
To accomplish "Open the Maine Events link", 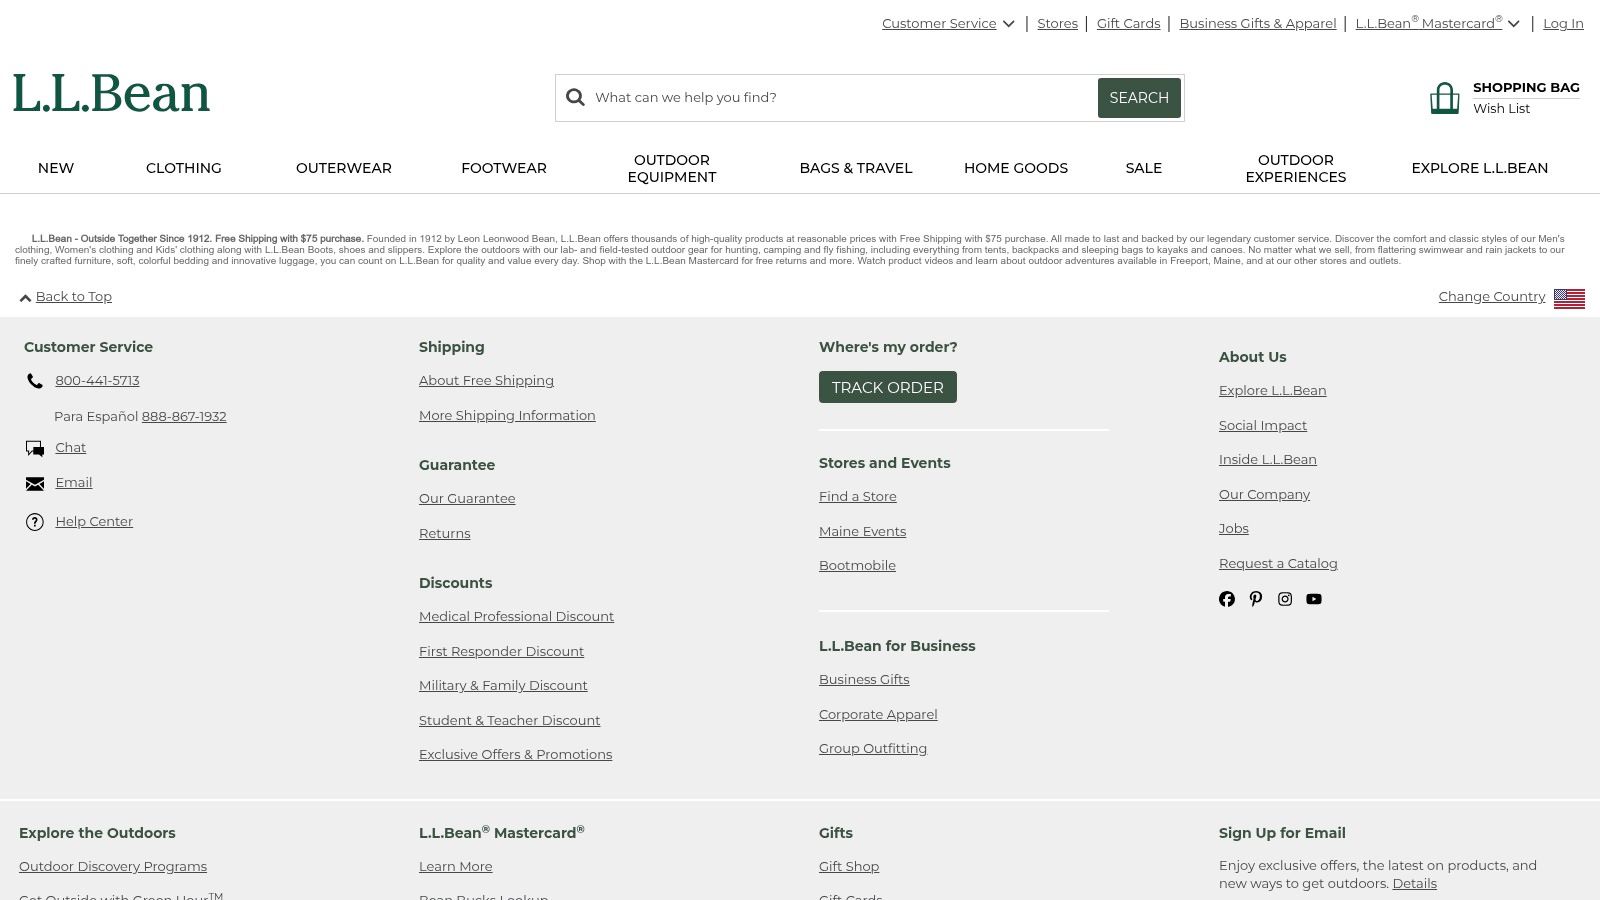I will [x=862, y=532].
